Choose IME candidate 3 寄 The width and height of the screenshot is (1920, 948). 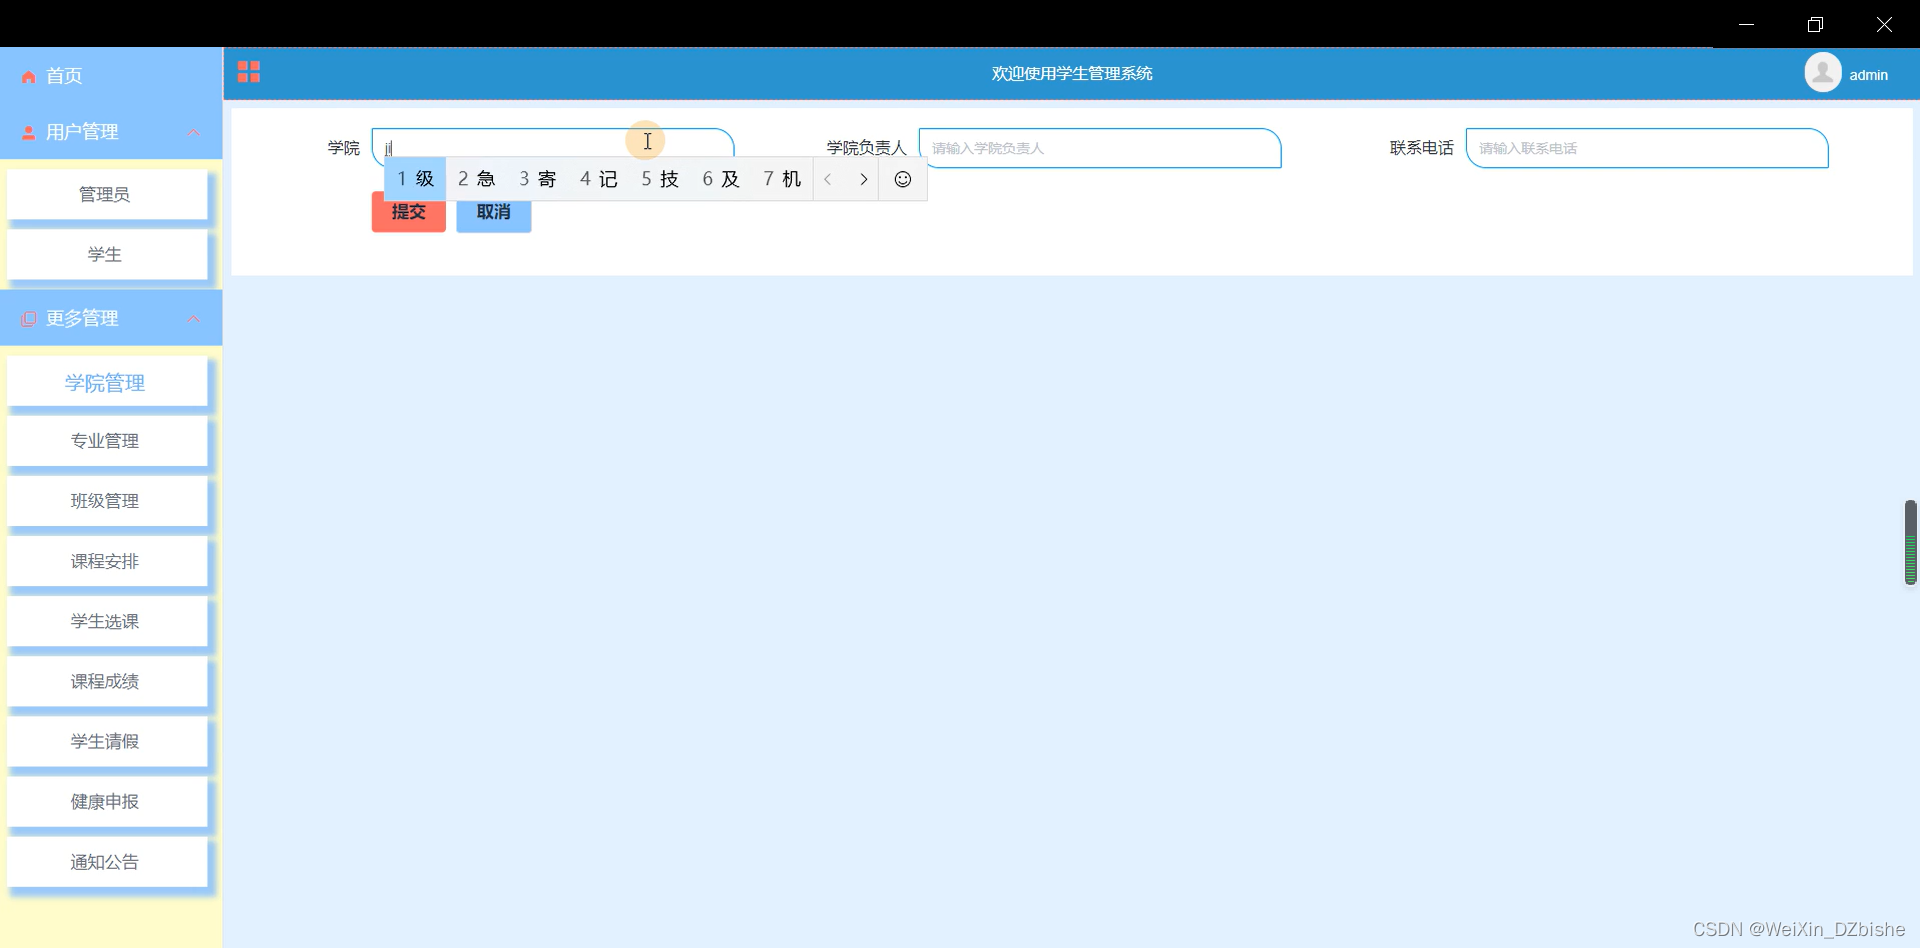coord(538,179)
